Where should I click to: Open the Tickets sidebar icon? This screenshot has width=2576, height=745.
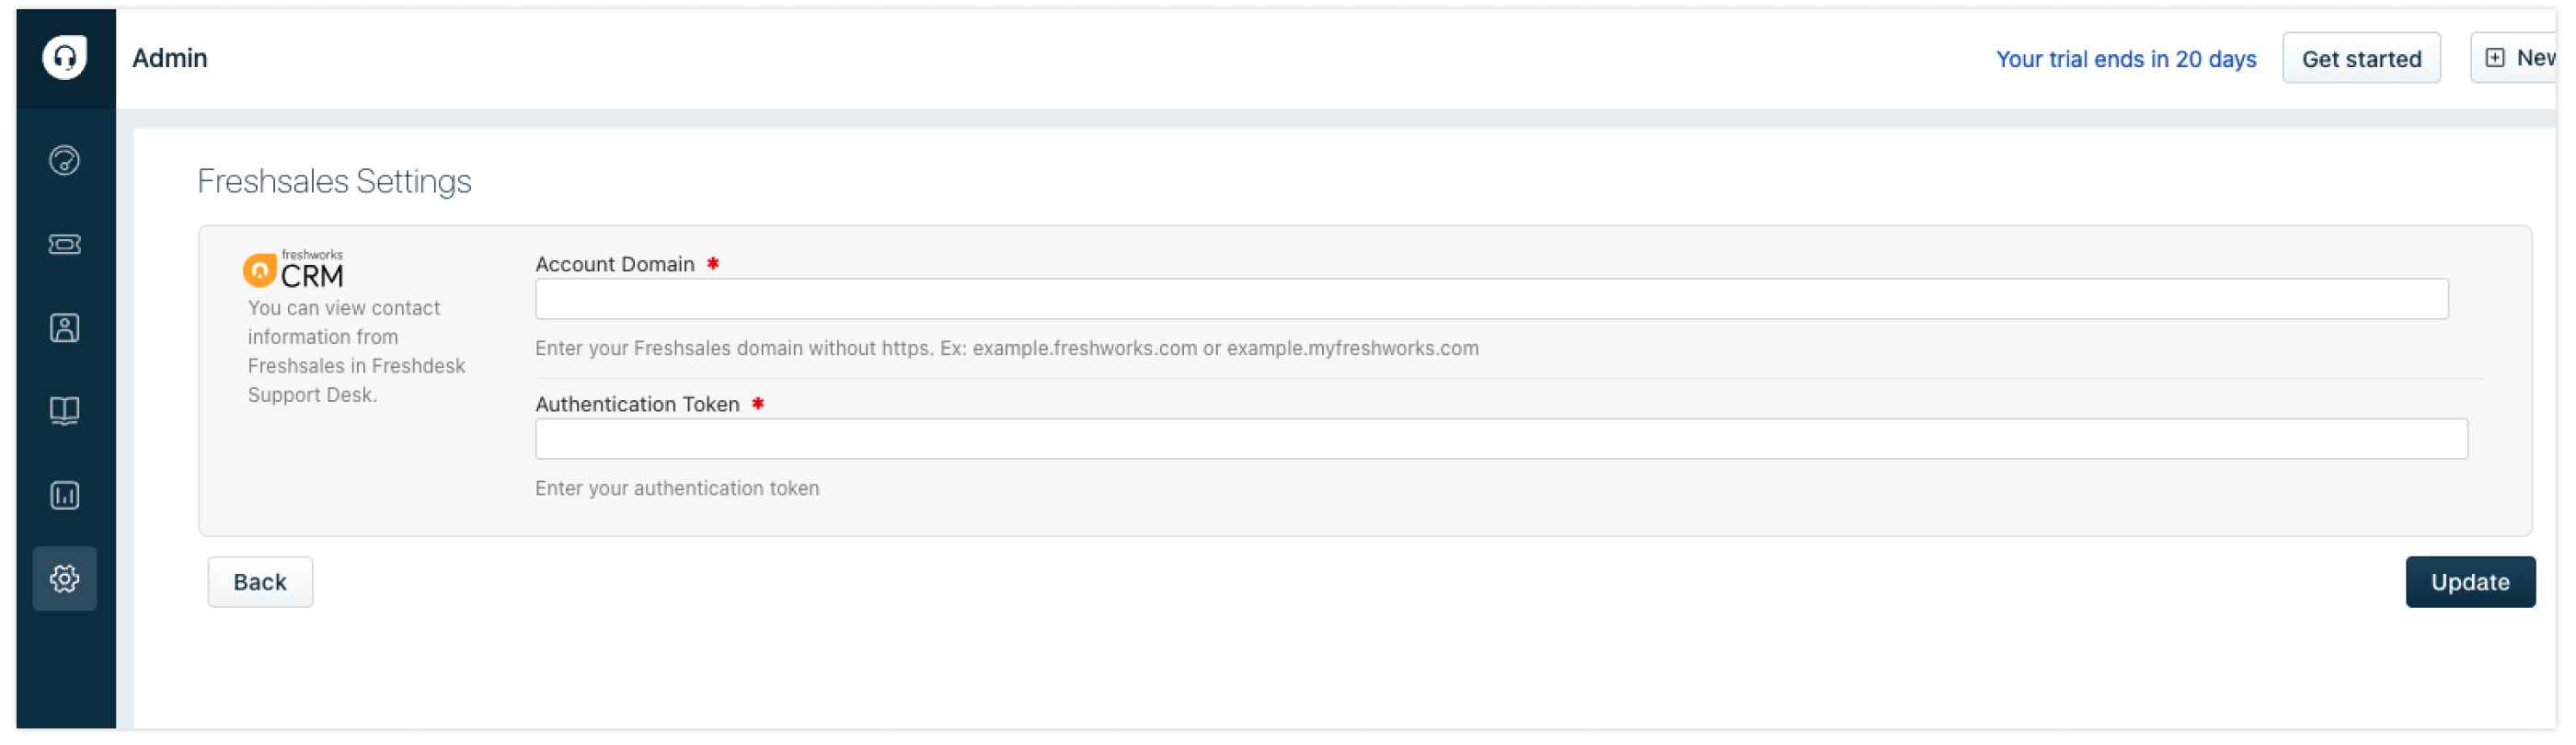pyautogui.click(x=65, y=245)
